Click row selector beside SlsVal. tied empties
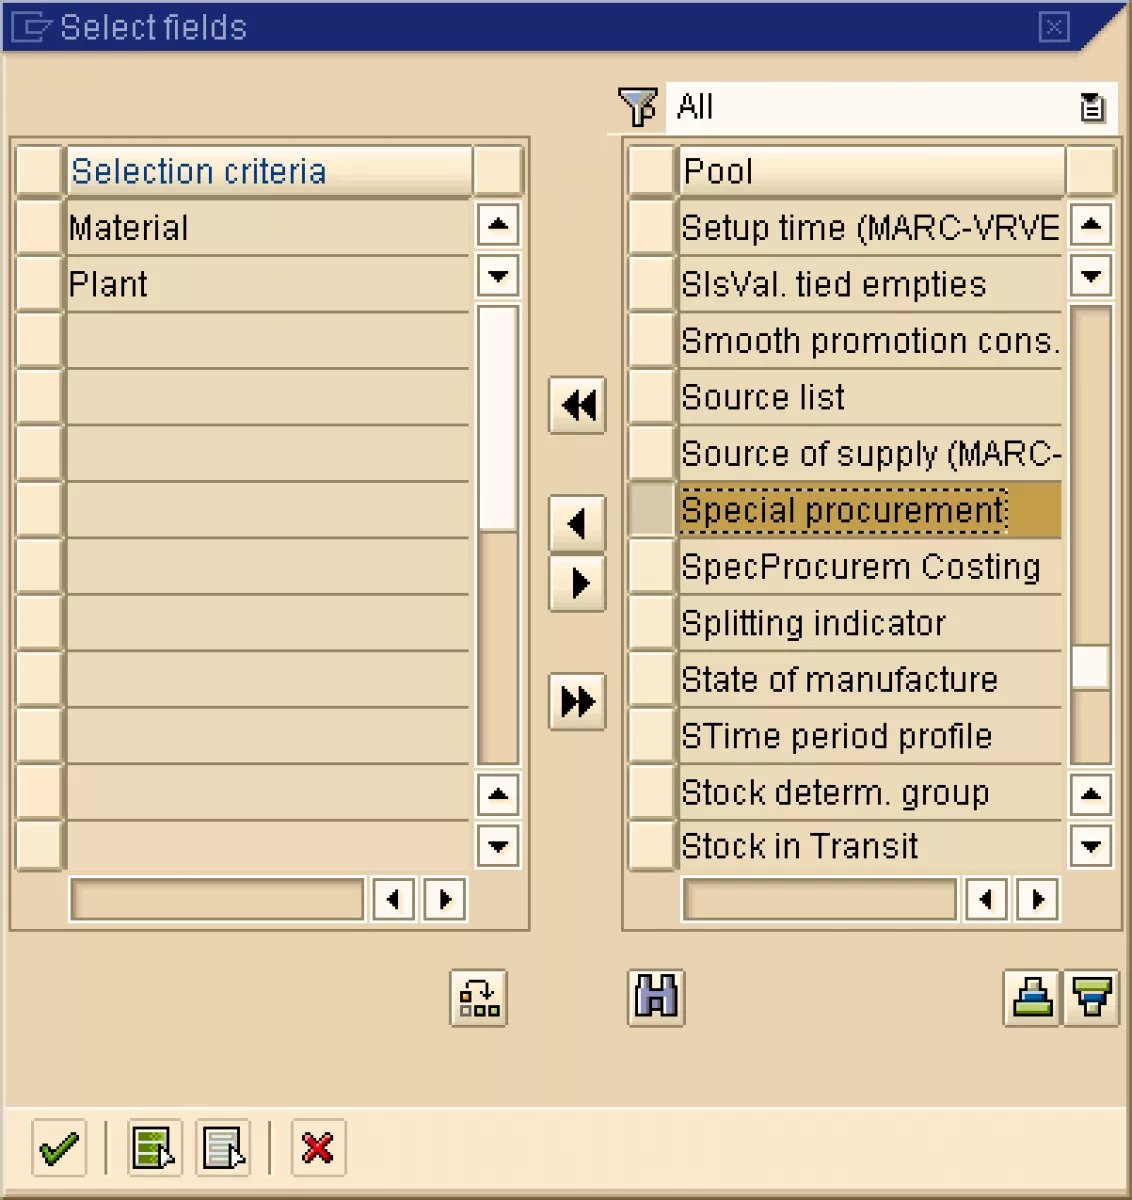This screenshot has width=1132, height=1200. coord(652,284)
